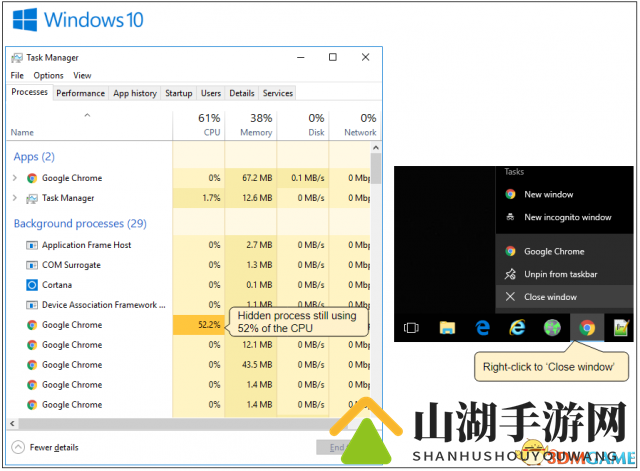Switch to the Details tab
Image resolution: width=640 pixels, height=471 pixels.
point(242,93)
